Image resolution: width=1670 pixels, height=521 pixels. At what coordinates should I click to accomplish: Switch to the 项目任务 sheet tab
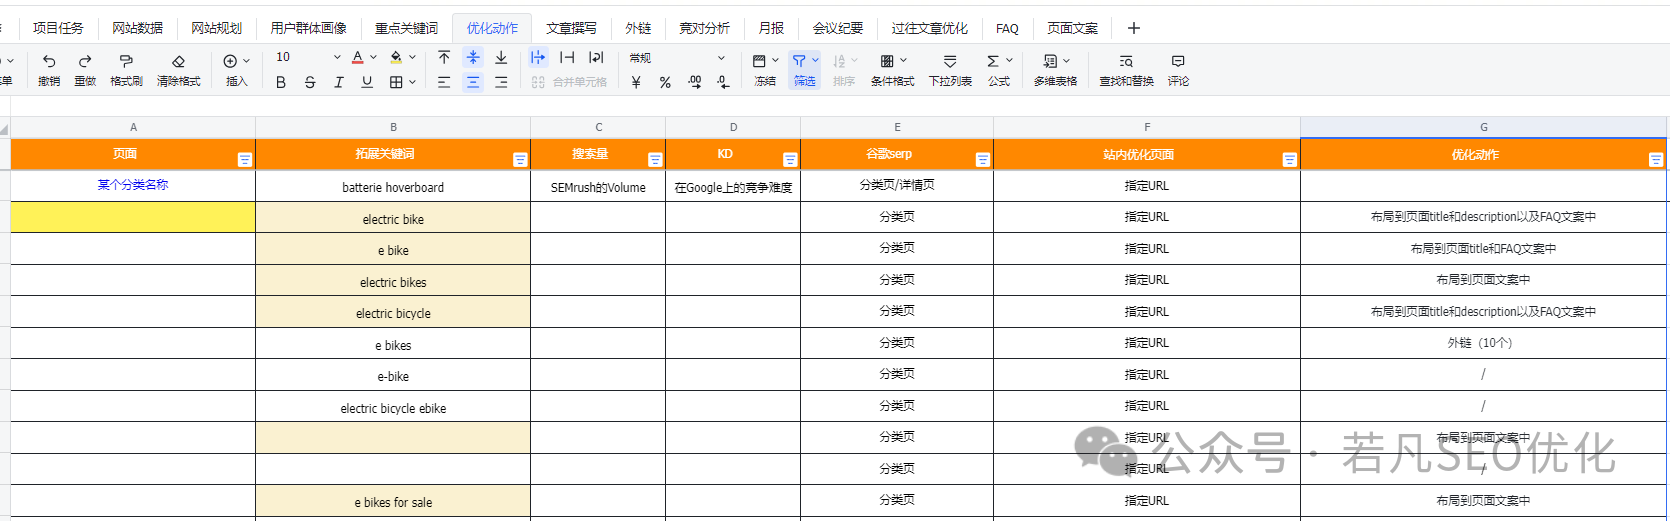coord(58,28)
